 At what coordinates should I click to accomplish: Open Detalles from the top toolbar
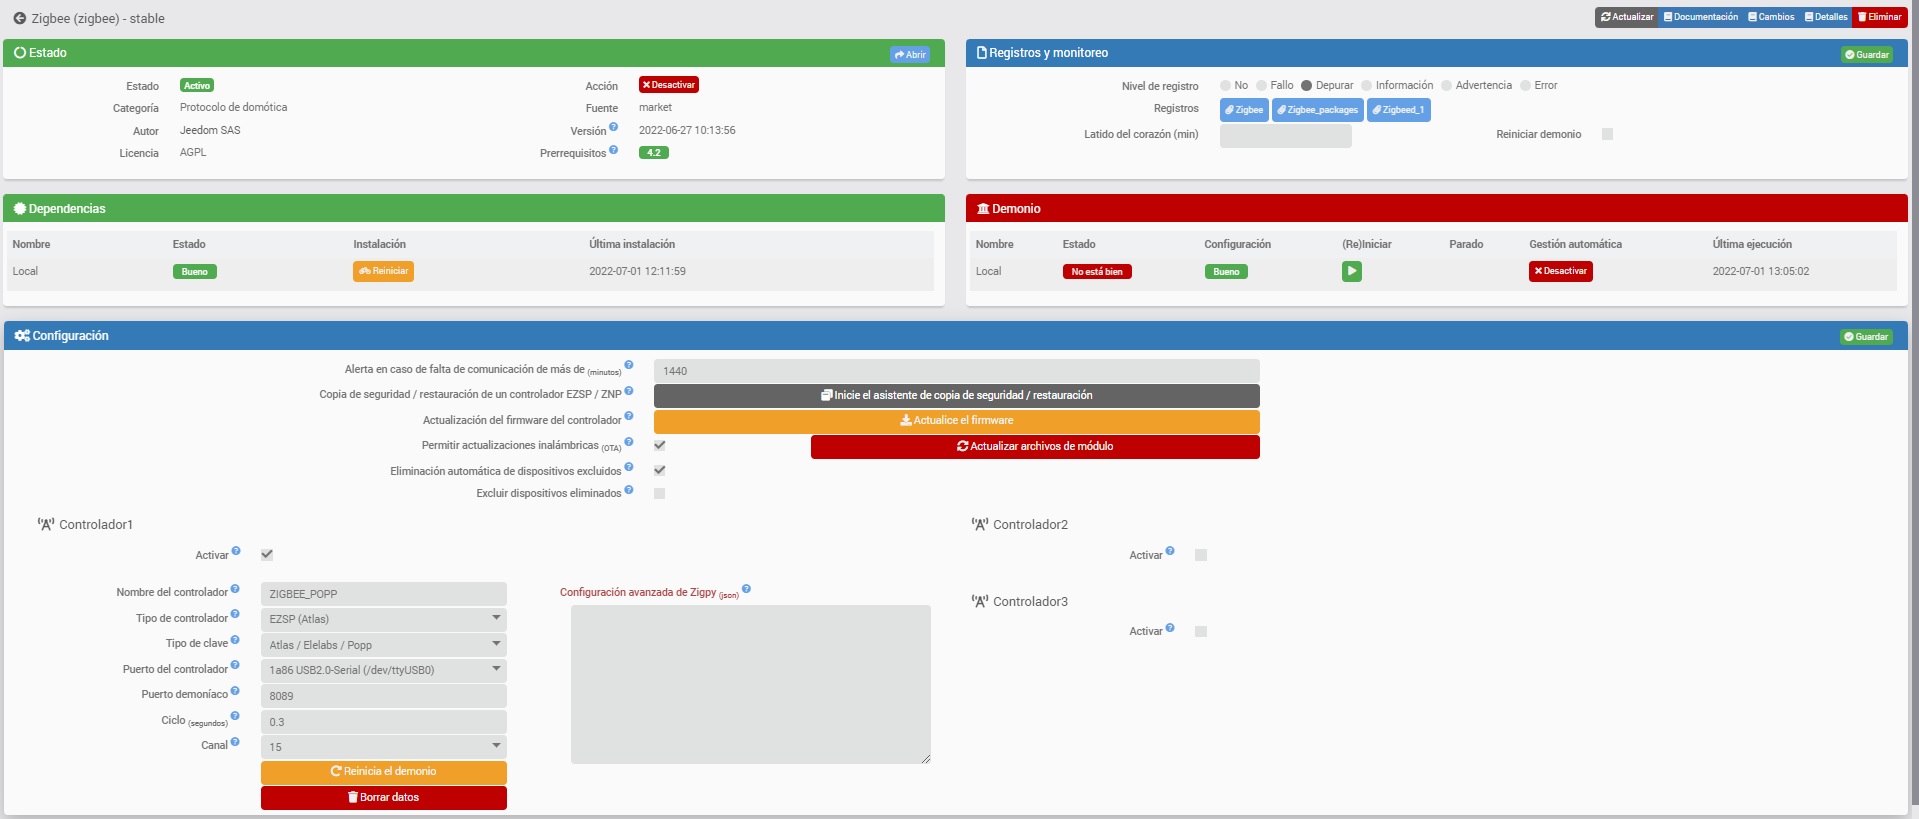point(1826,17)
